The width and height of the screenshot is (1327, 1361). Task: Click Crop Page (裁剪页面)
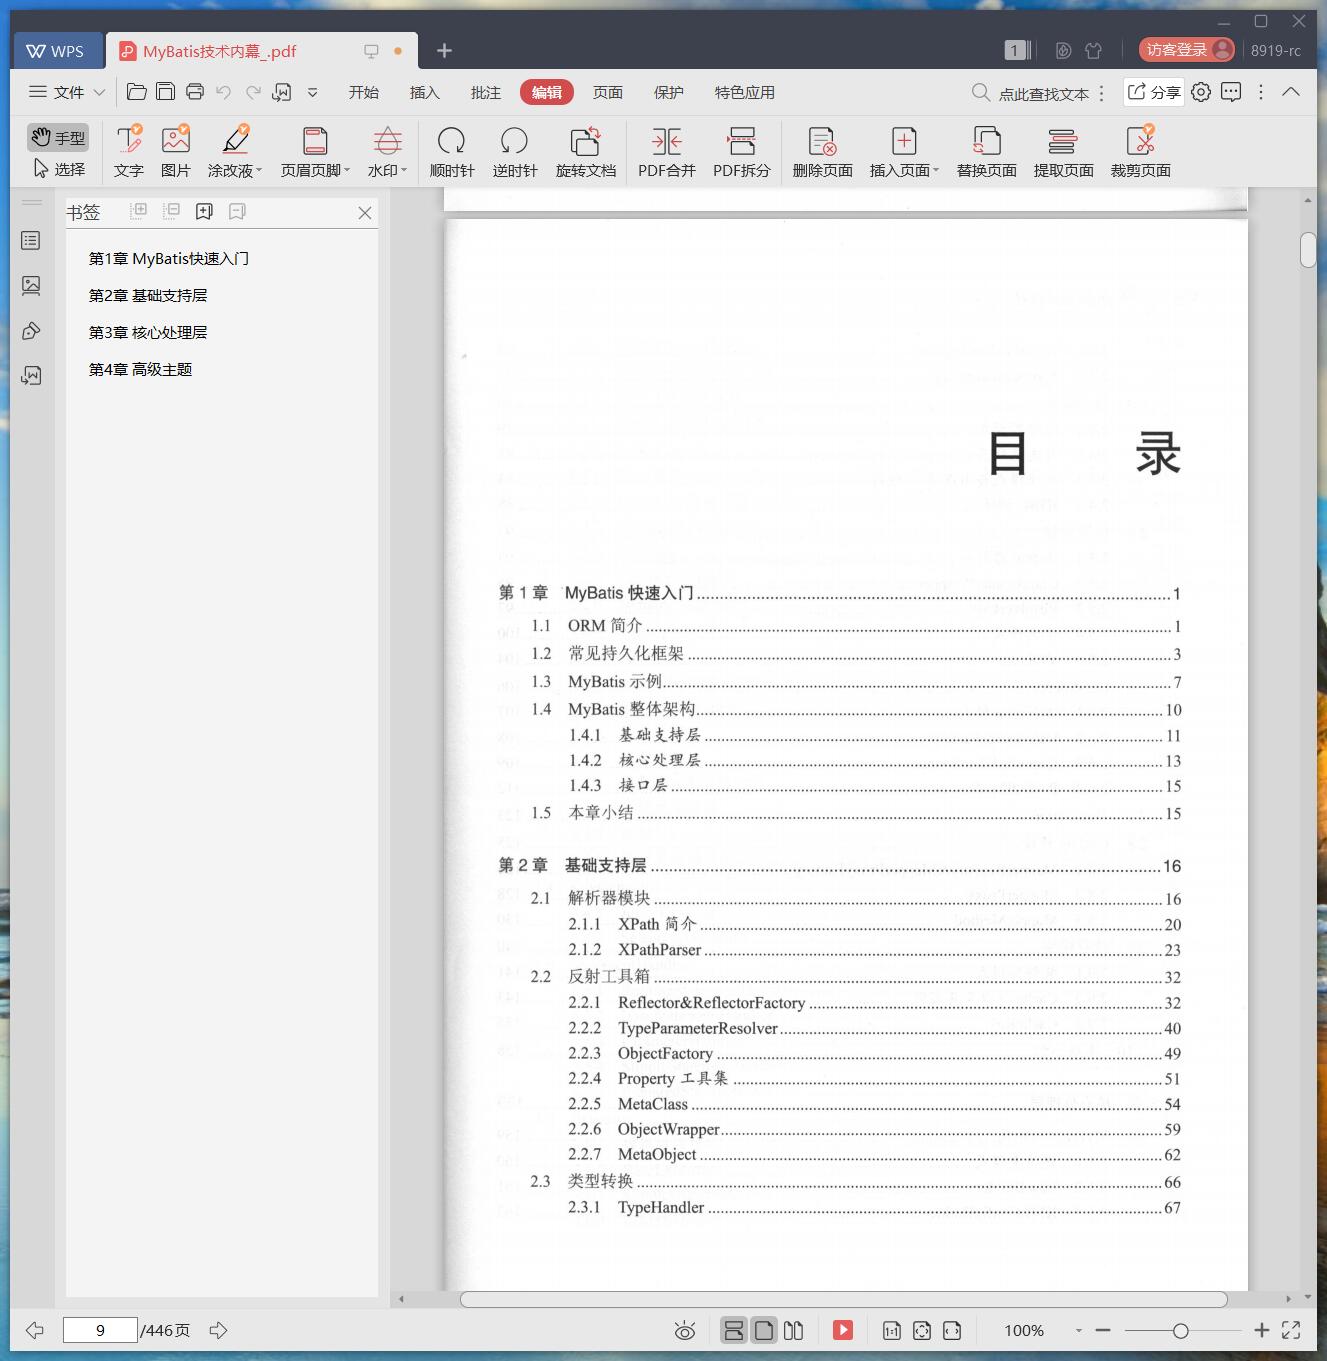click(x=1140, y=151)
